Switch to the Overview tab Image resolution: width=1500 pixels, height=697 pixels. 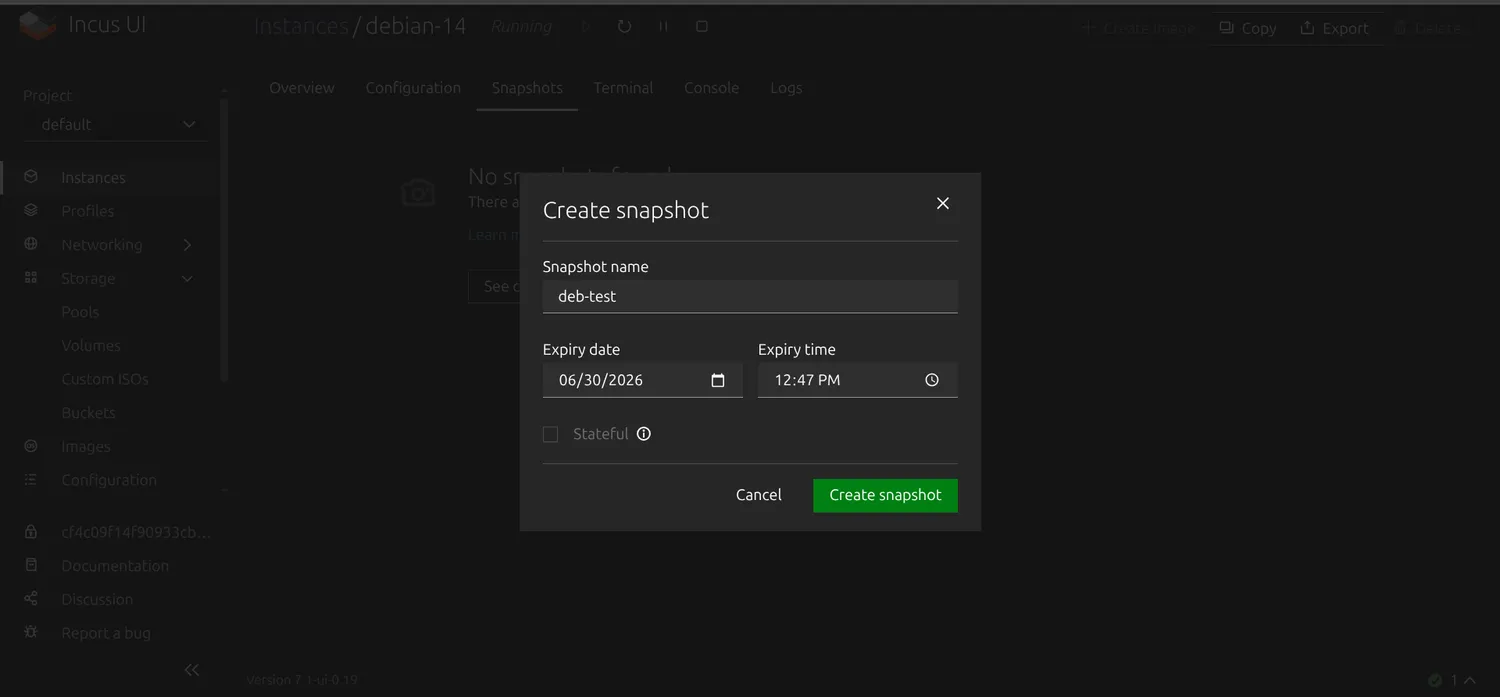point(302,88)
